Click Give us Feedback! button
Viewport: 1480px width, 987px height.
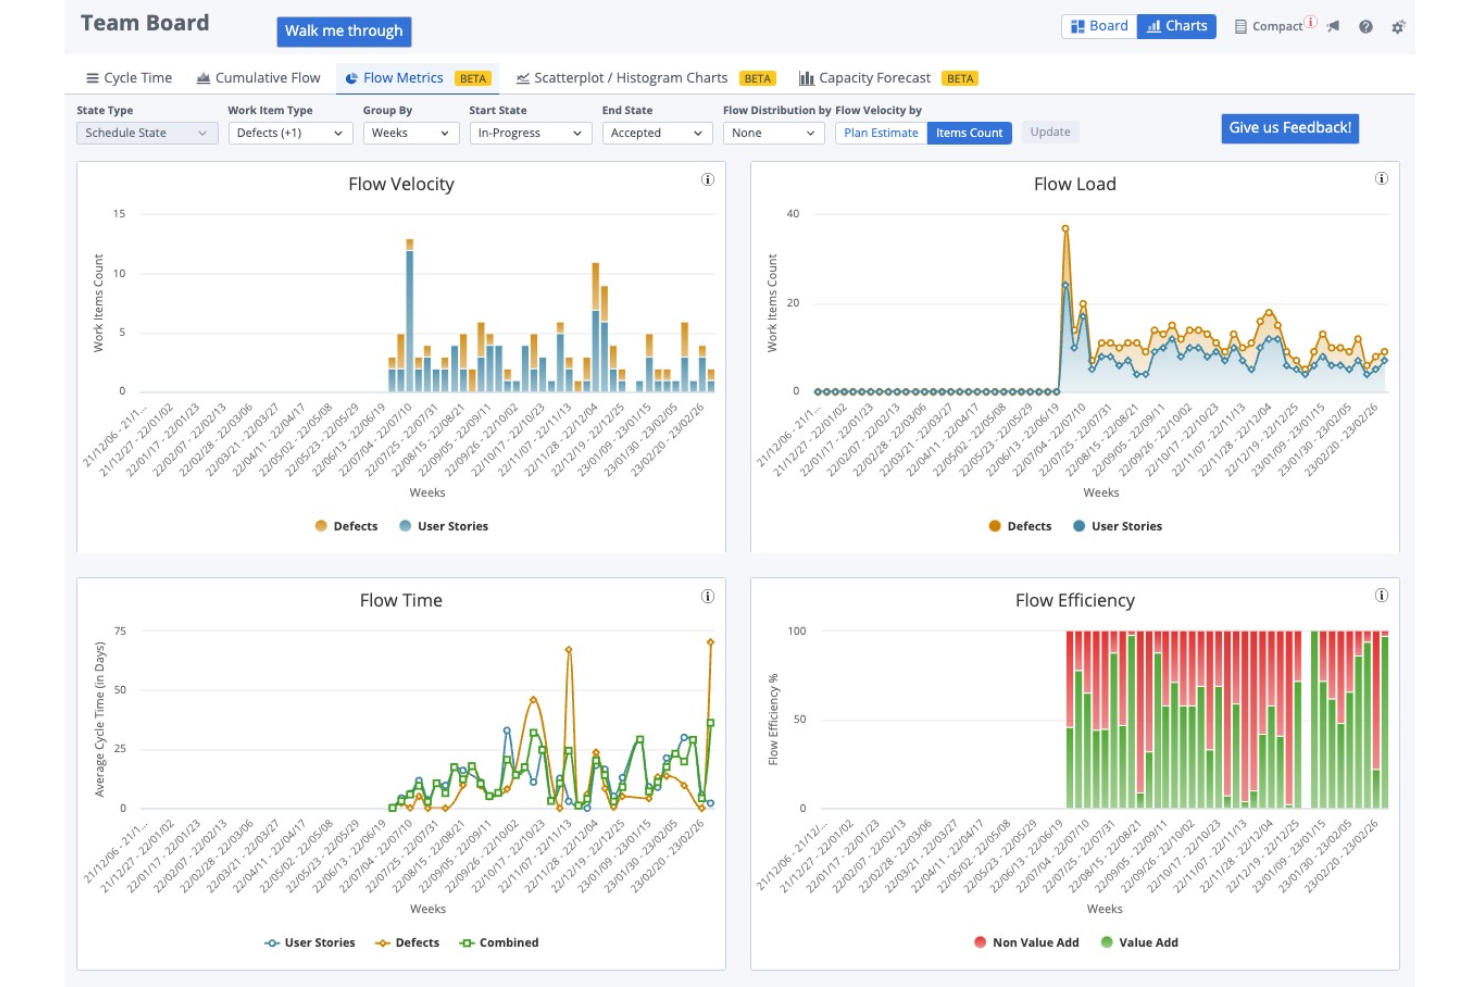[1290, 128]
